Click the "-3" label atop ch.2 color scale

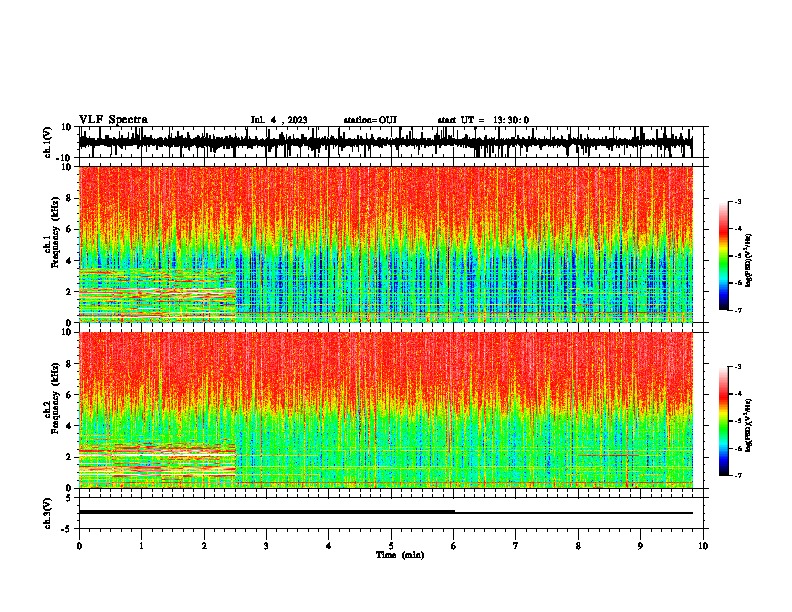pyautogui.click(x=737, y=367)
